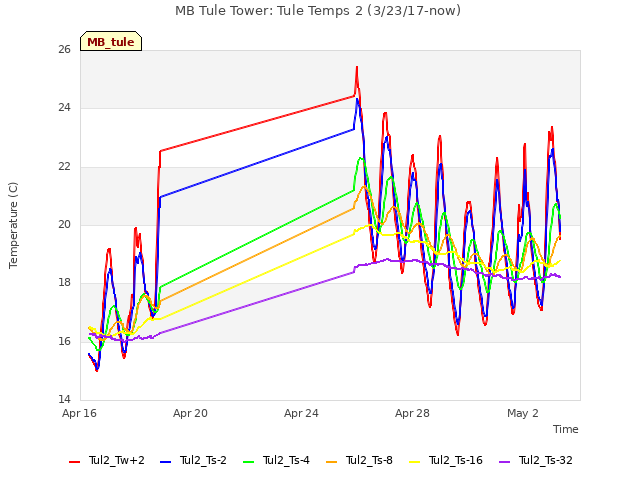Click the MB_tule annotation box

point(111,41)
